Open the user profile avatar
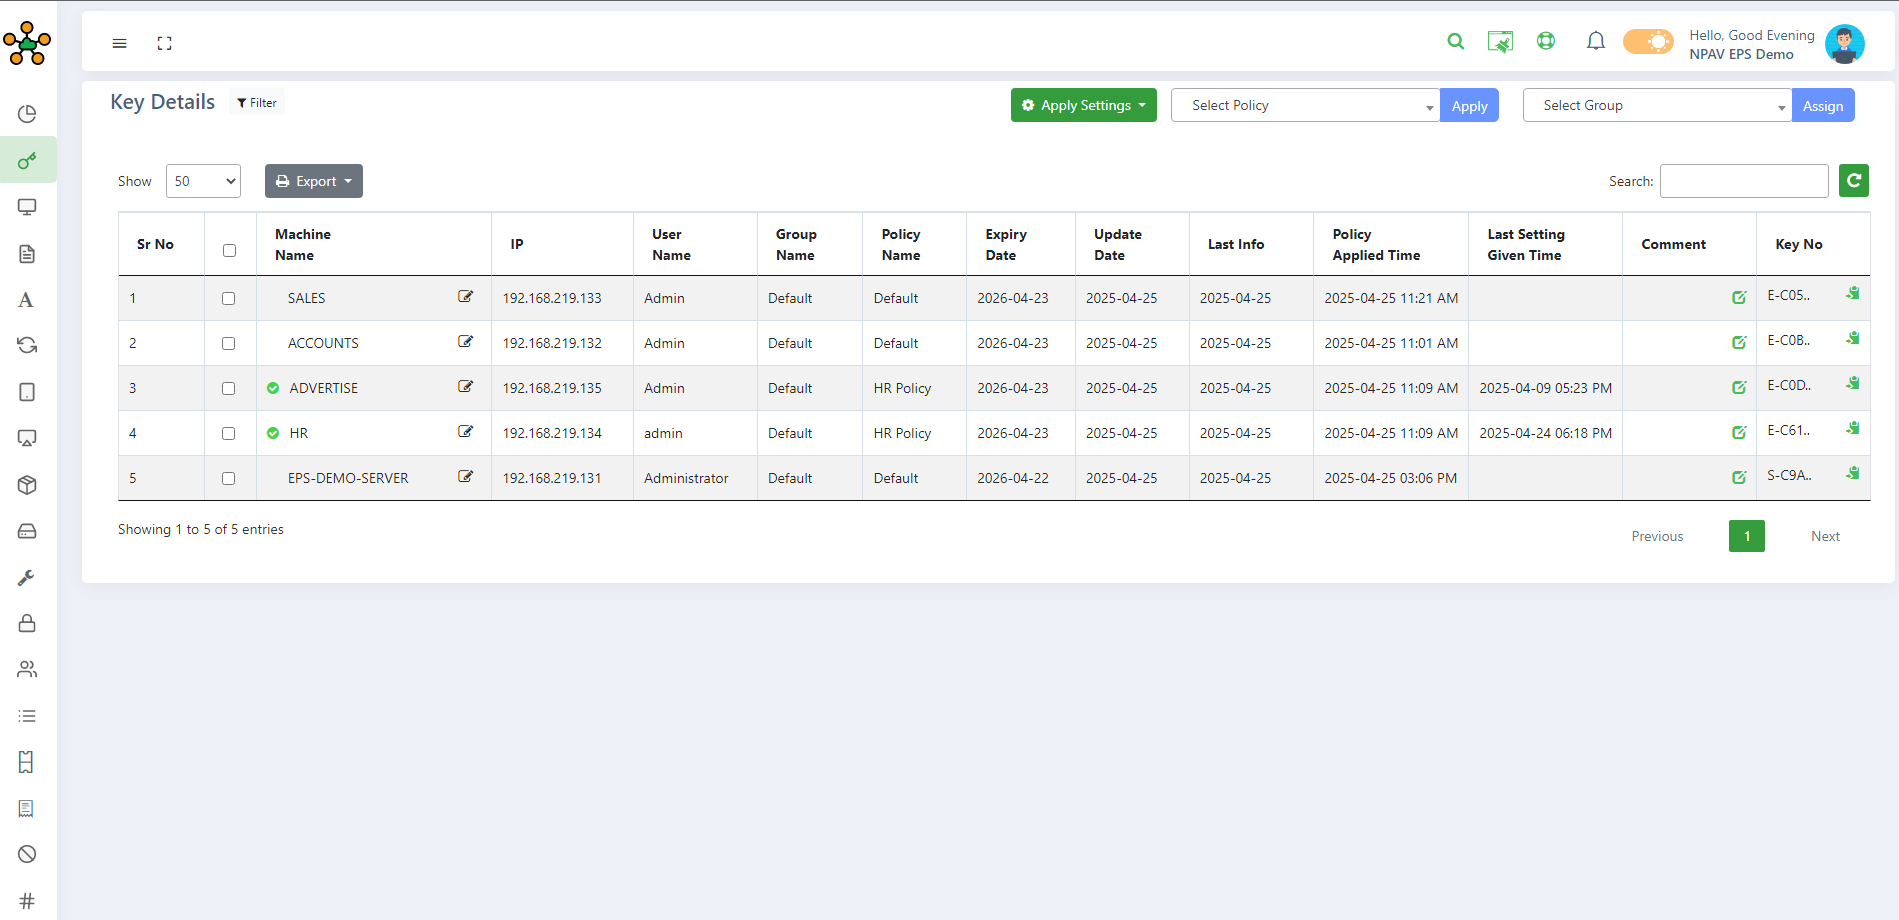The width and height of the screenshot is (1899, 920). (1844, 44)
